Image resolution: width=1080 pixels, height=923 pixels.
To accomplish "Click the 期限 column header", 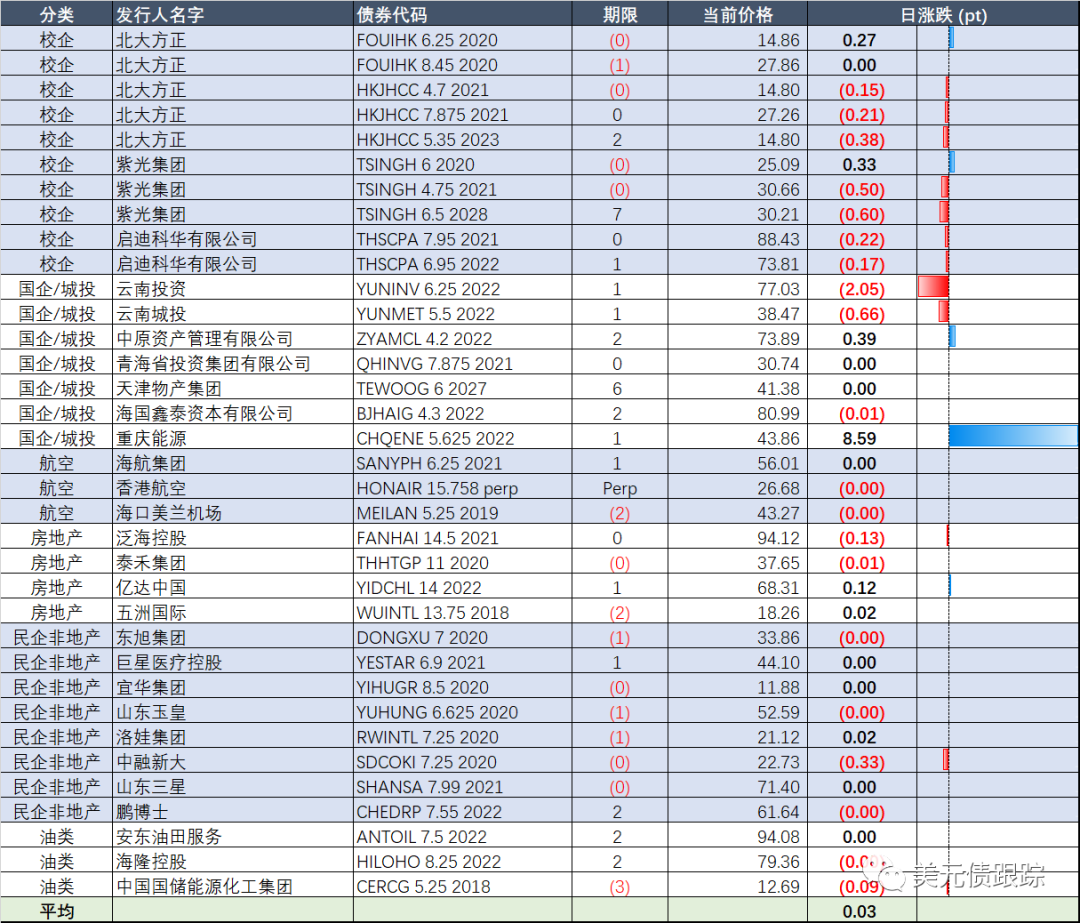I will click(x=620, y=14).
